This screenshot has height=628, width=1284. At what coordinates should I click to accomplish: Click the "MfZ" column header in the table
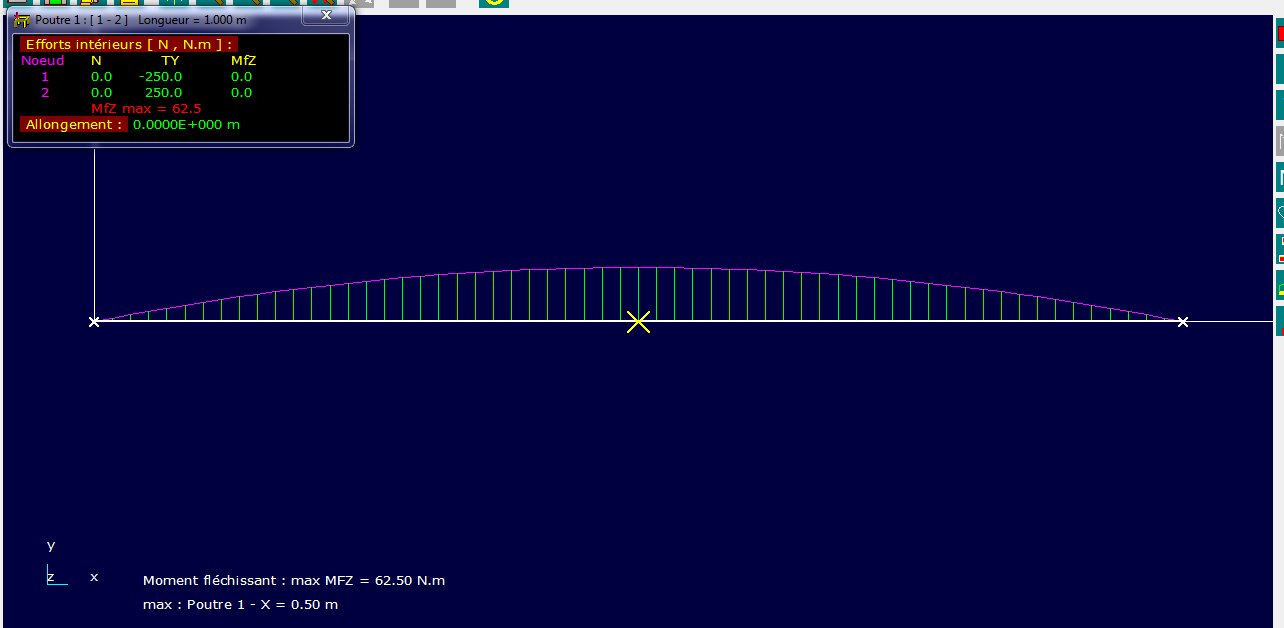click(x=243, y=60)
